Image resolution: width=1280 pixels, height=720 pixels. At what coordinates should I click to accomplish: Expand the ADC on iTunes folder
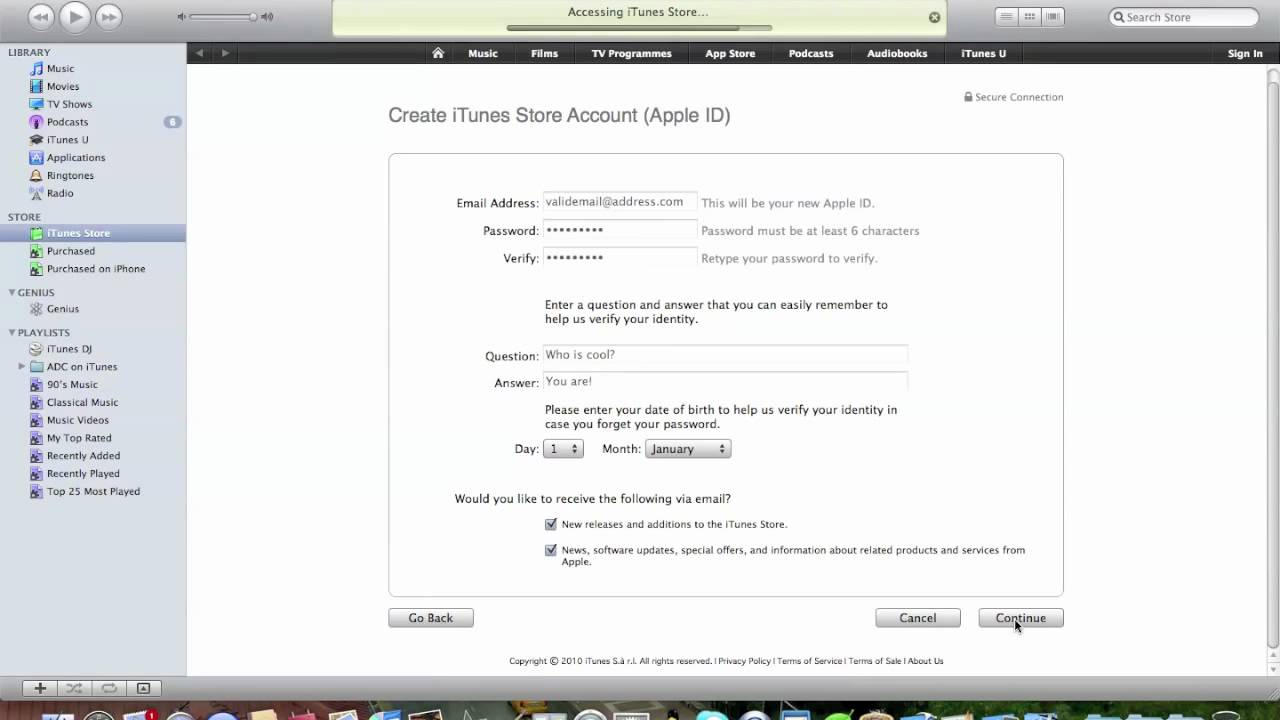pos(22,366)
